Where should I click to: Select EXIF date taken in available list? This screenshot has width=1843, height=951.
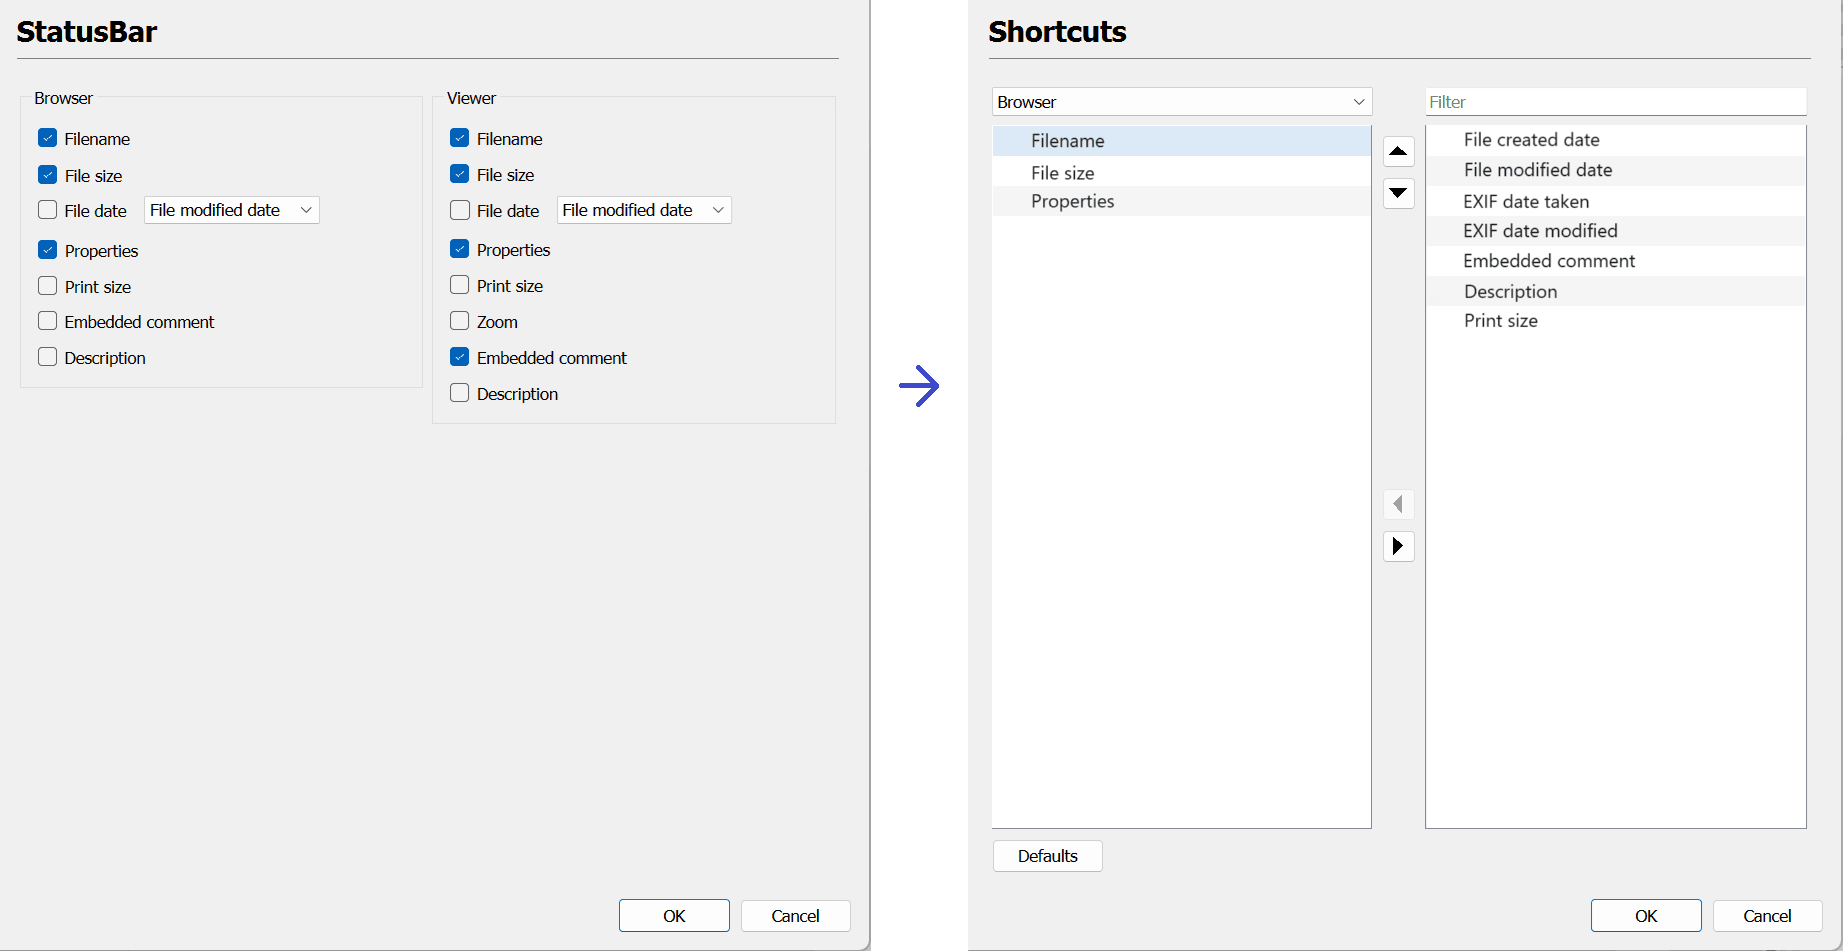click(x=1525, y=201)
